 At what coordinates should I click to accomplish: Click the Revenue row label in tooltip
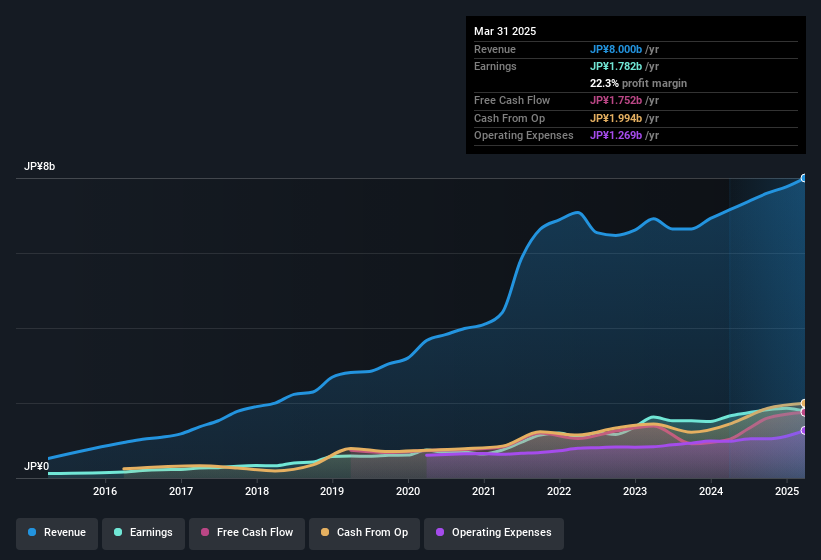(495, 49)
